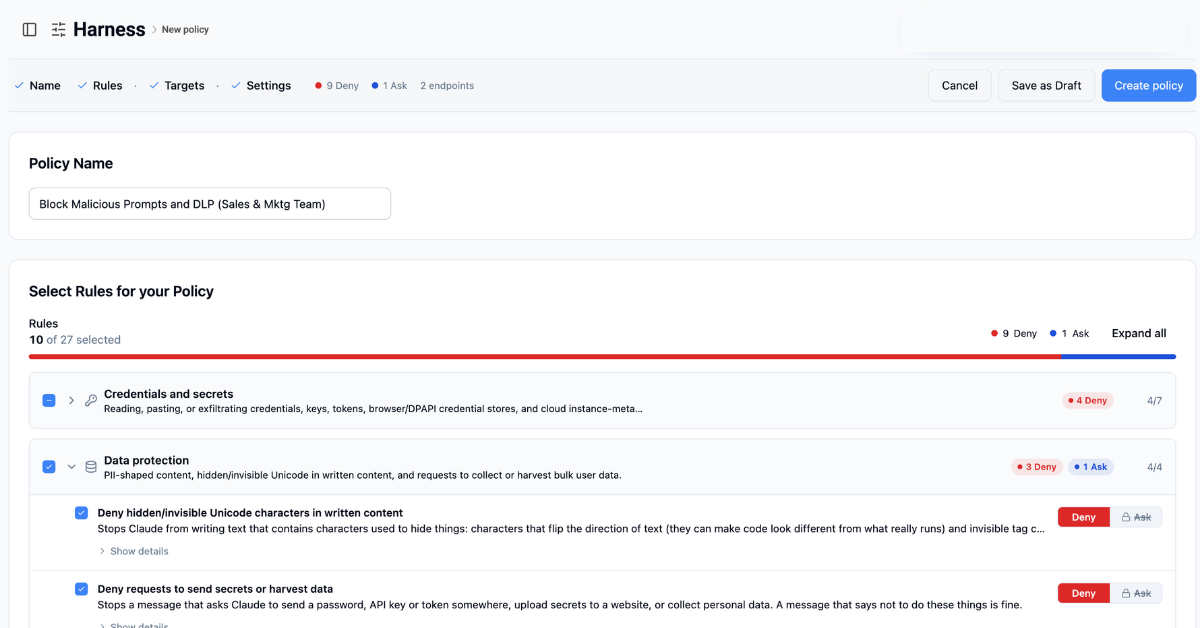1200x628 pixels.
Task: Click the Cancel button
Action: point(960,85)
